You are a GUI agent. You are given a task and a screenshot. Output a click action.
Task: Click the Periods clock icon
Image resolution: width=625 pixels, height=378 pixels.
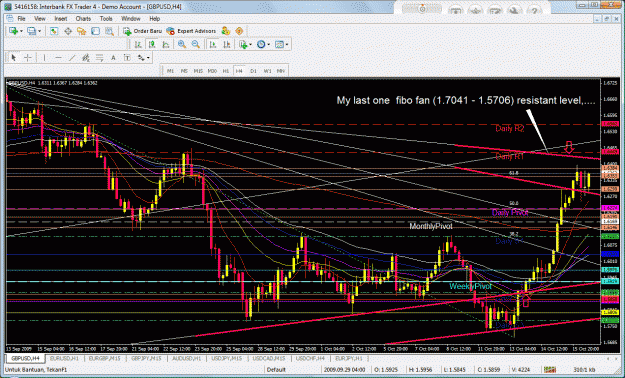click(x=261, y=44)
